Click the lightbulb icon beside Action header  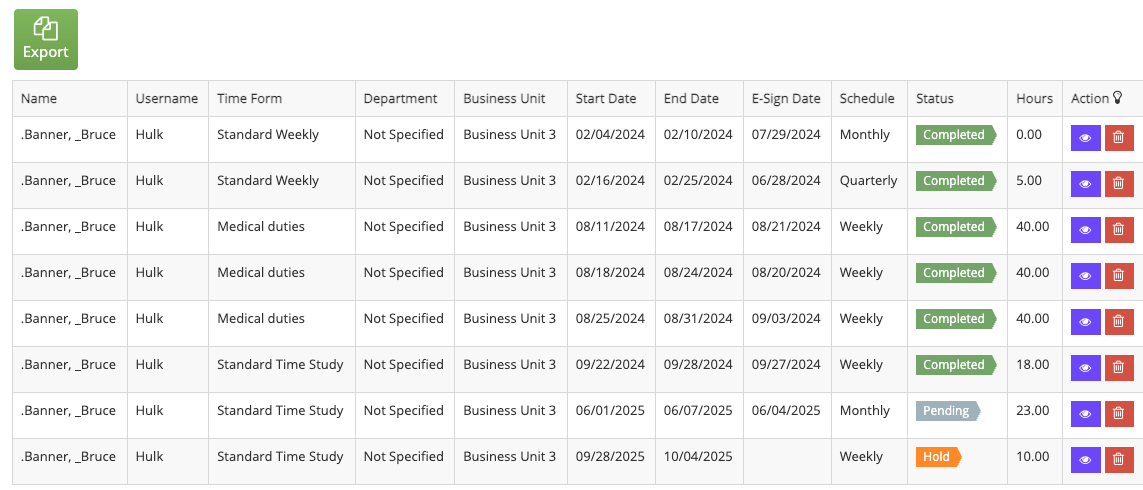1117,98
